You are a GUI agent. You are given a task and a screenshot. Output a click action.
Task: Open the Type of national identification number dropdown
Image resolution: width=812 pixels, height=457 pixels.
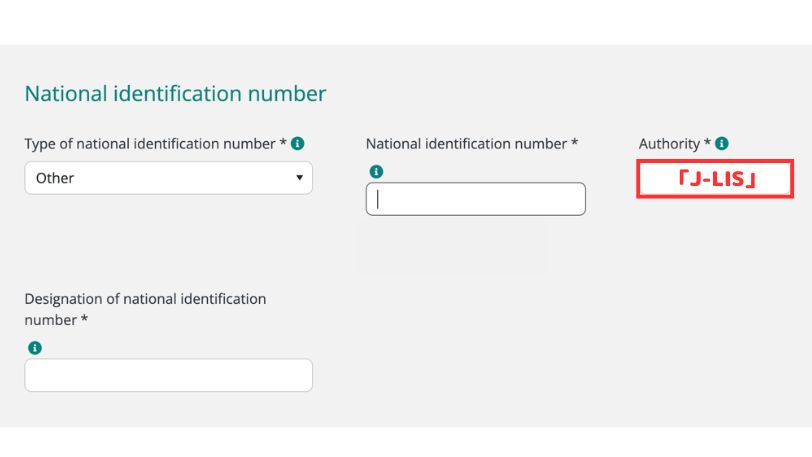click(x=168, y=178)
